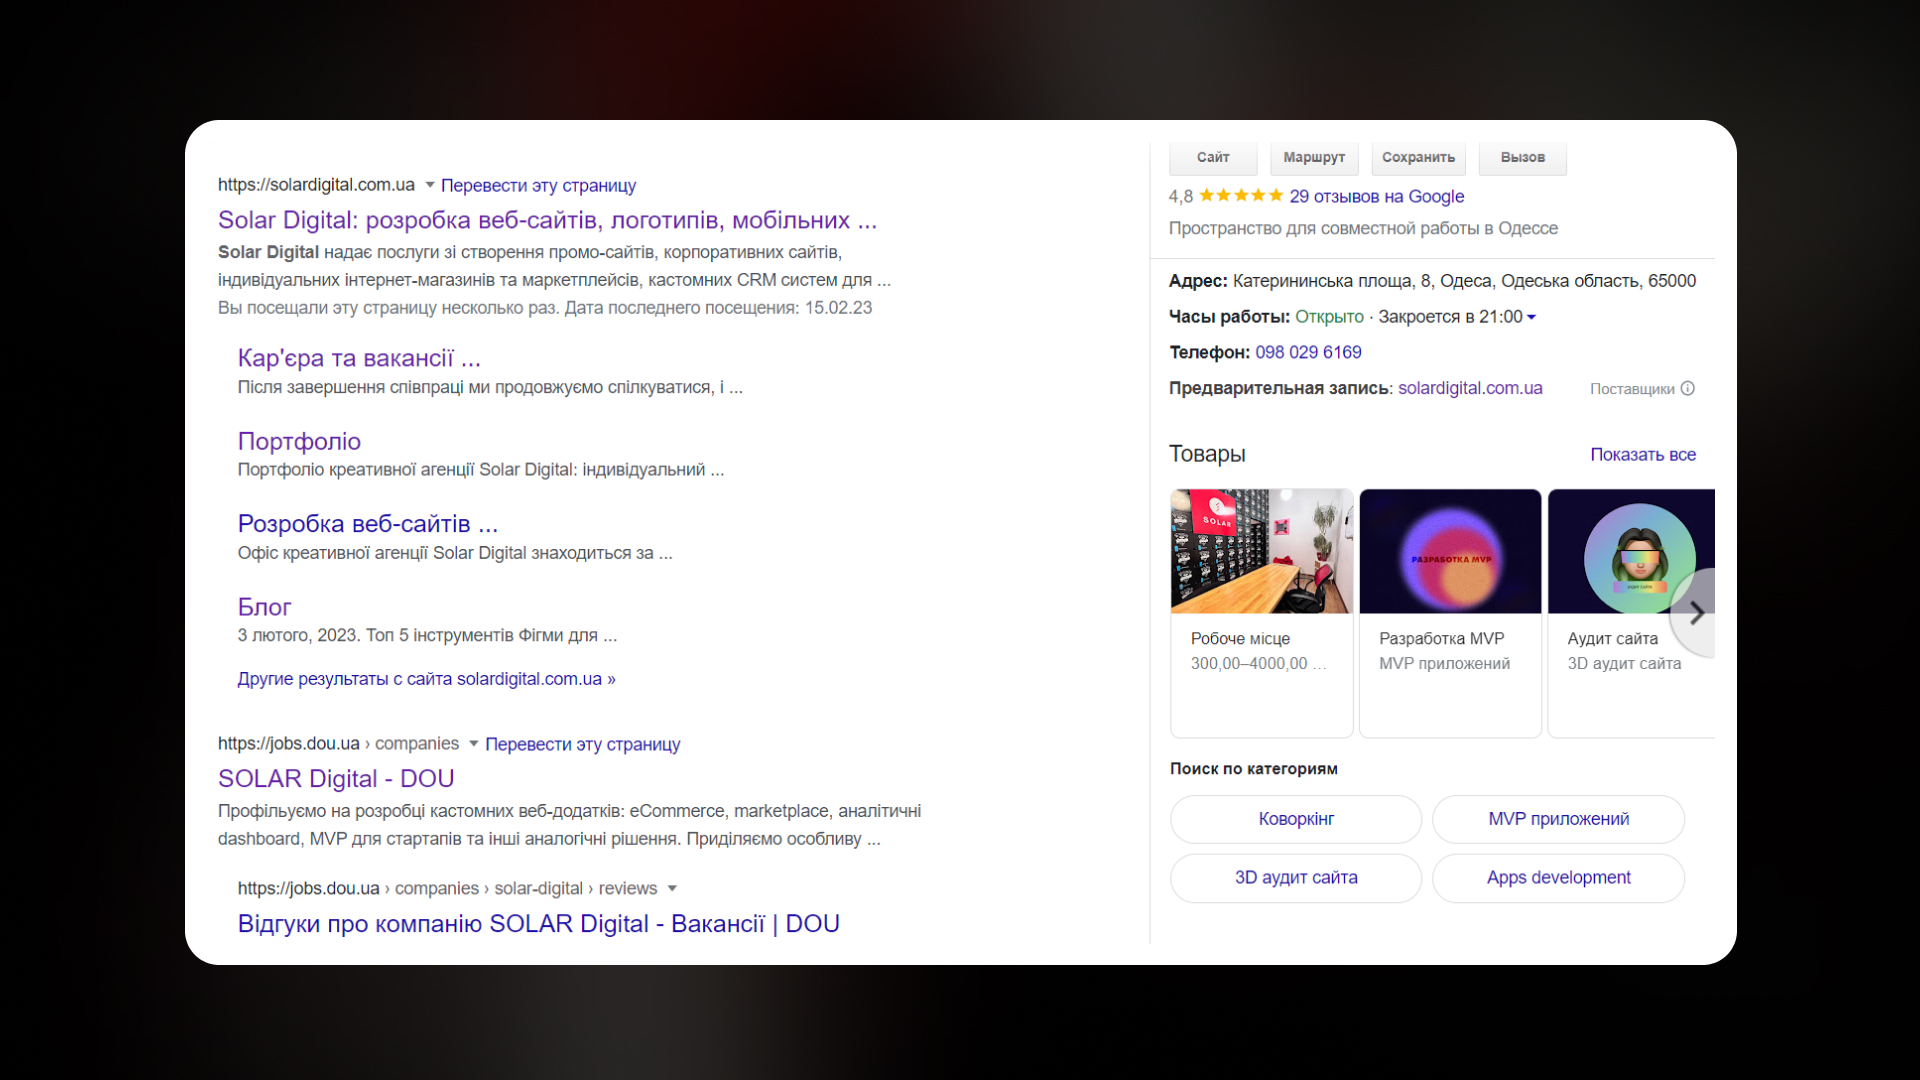Open dropdown arrow beside jobs.dou.ua companies URL
1920x1080 pixels.
coord(473,744)
